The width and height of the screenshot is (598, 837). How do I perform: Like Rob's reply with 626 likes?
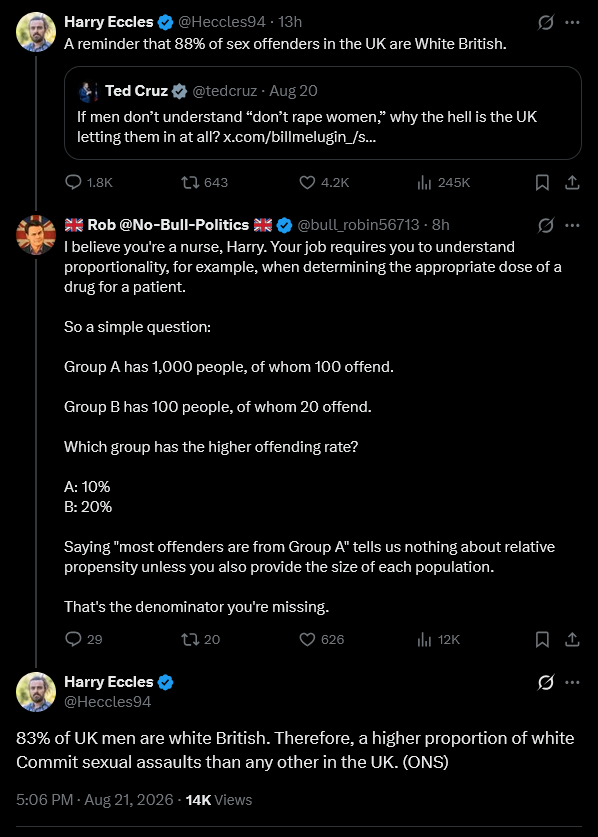coord(321,639)
